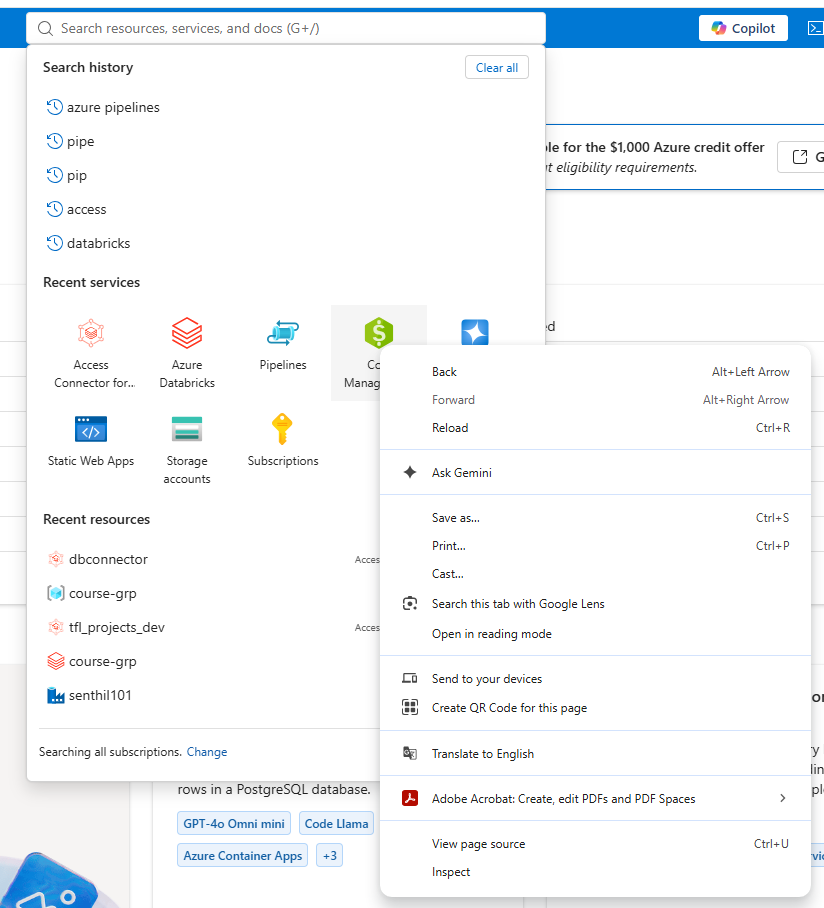Open the blue sparkle service icon

click(x=475, y=332)
